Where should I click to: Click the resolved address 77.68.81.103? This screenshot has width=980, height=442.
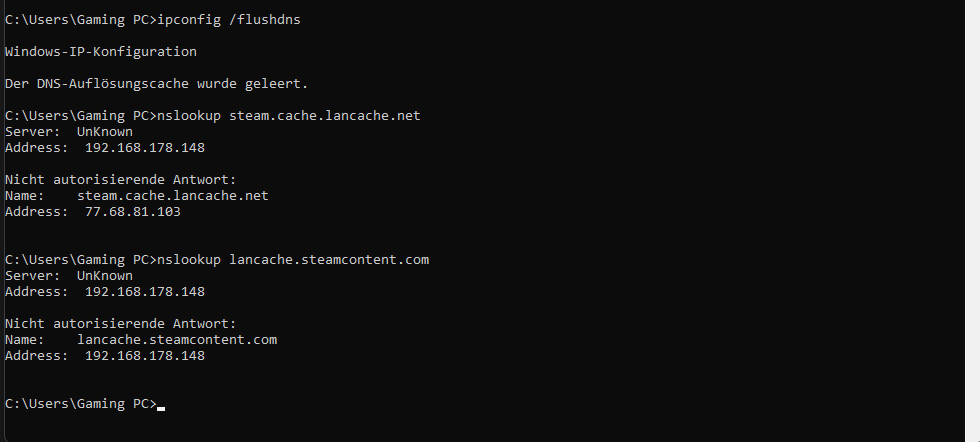tap(132, 212)
